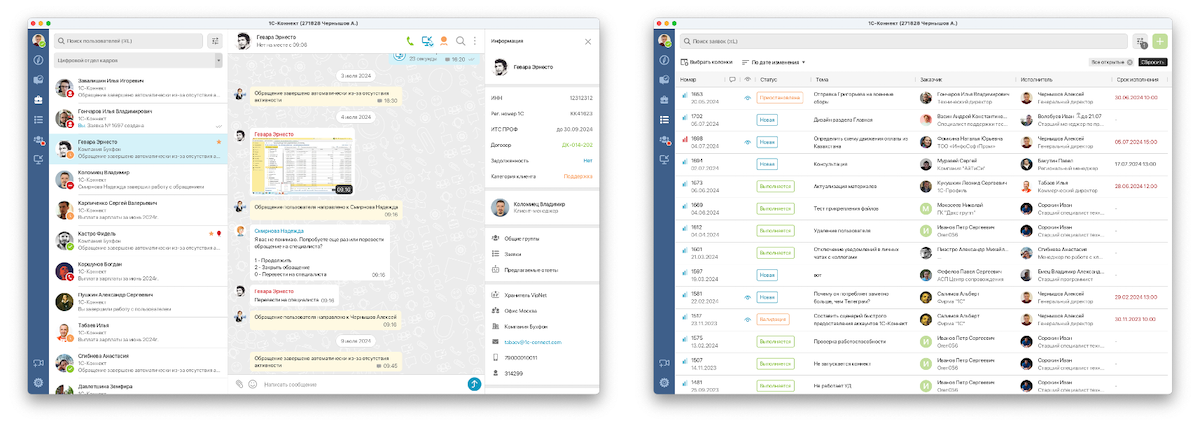
Task: Toggle the eye icon on request 1653
Action: click(x=746, y=98)
